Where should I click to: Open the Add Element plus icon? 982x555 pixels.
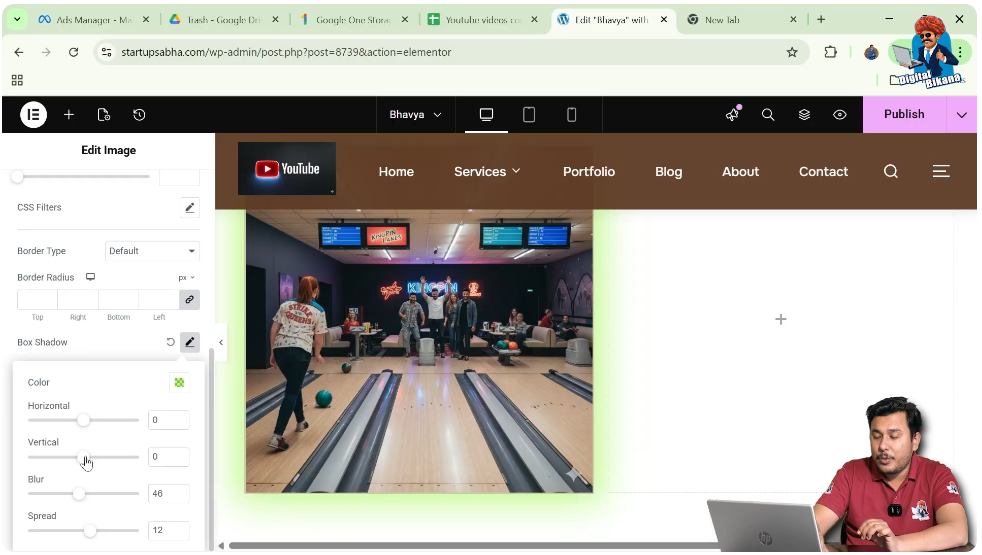pyautogui.click(x=69, y=115)
